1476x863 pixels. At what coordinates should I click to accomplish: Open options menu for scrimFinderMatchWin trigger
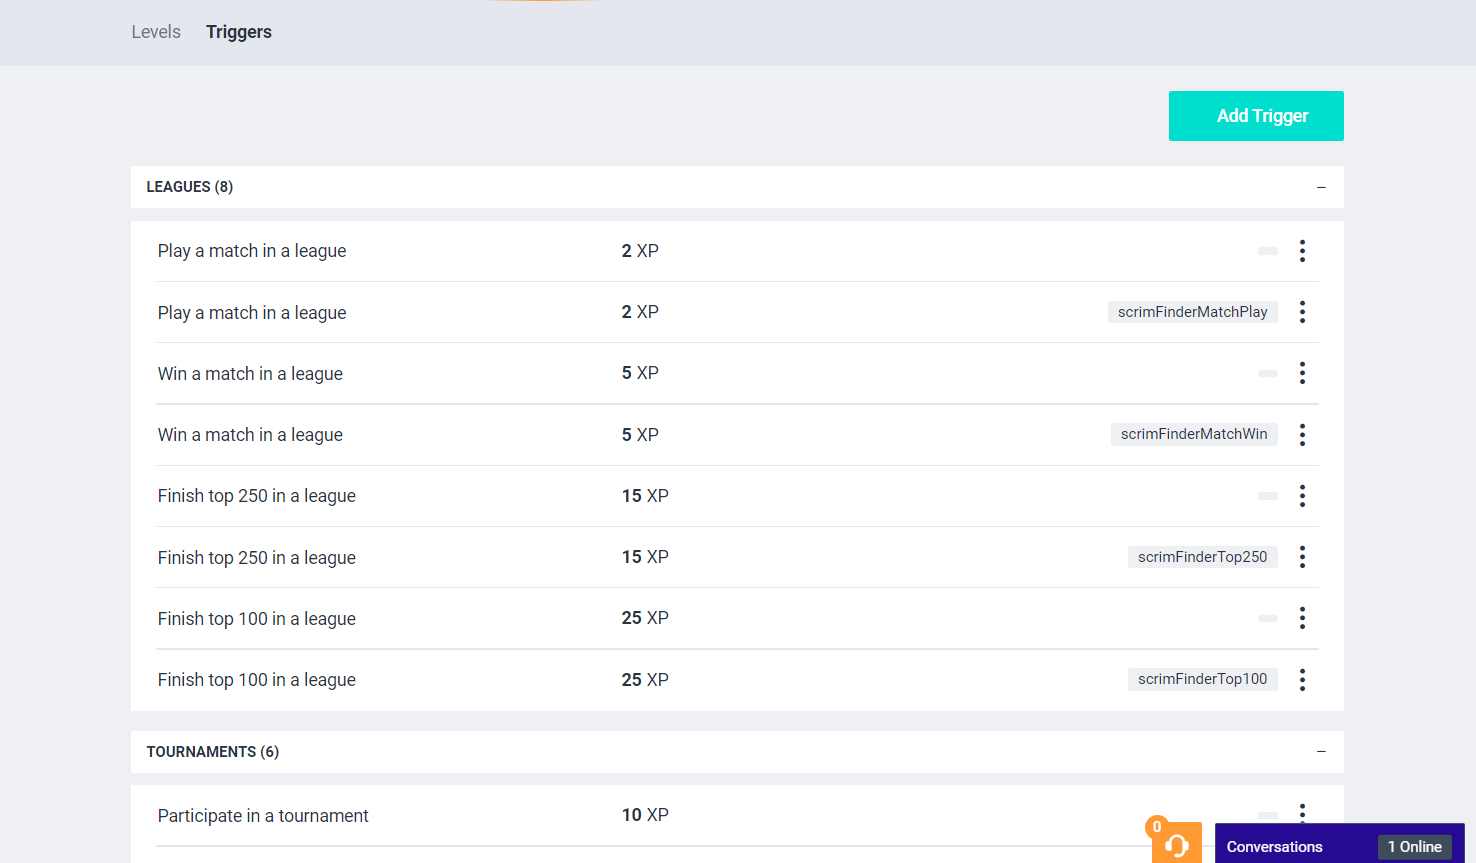pos(1302,435)
